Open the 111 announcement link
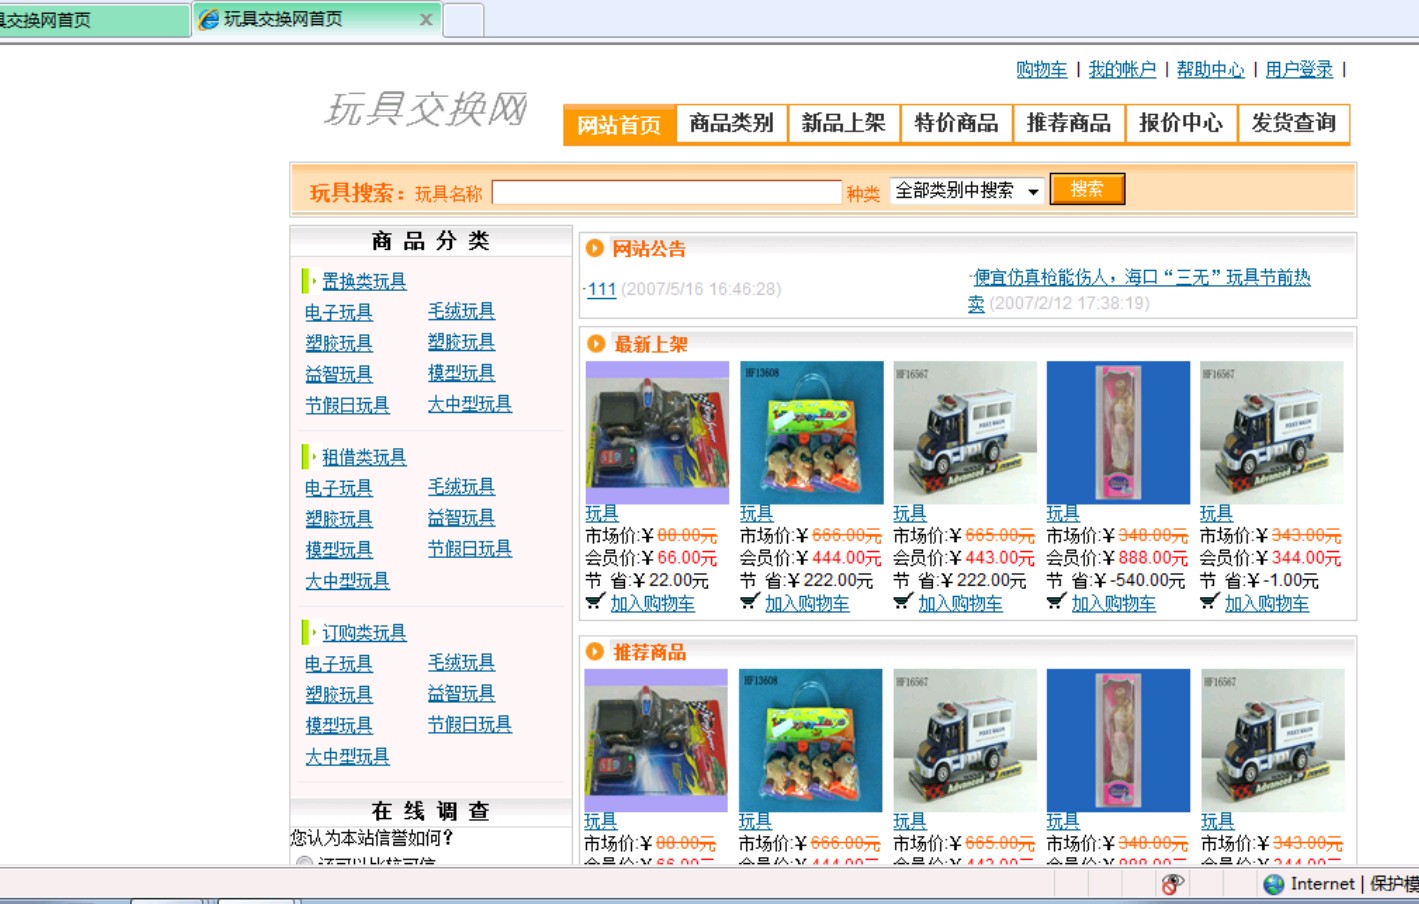This screenshot has height=904, width=1419. (602, 289)
